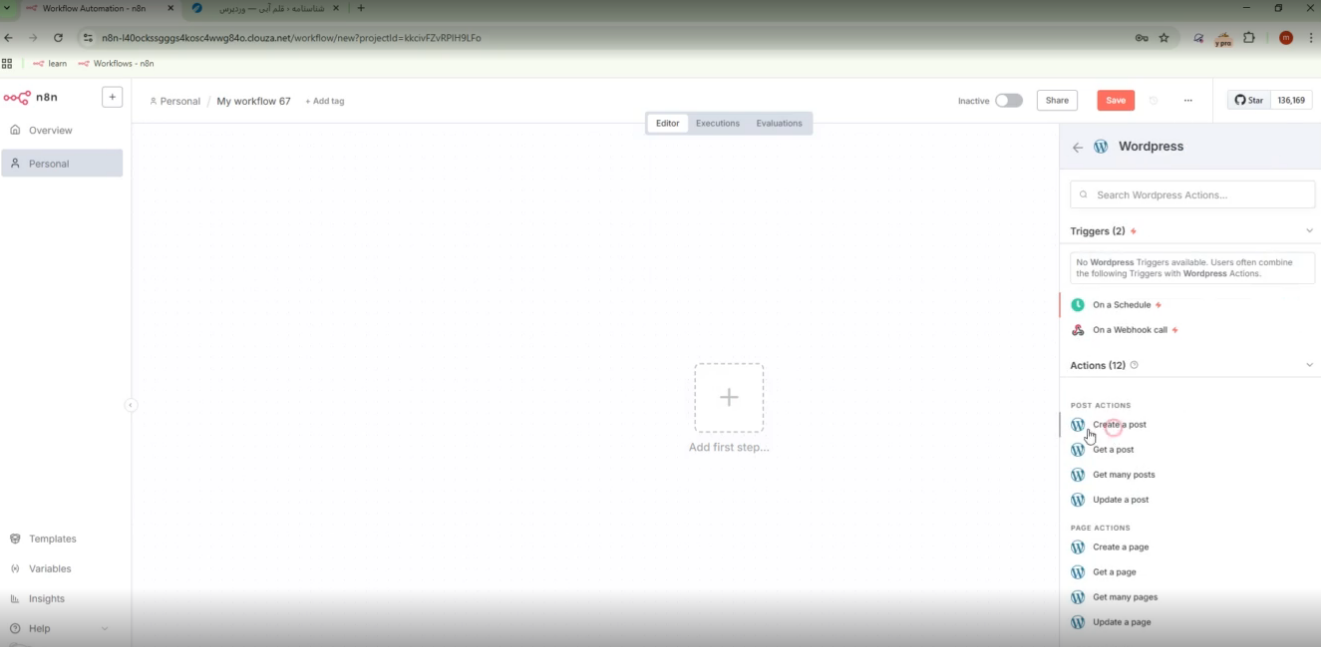Collapse the Actions section chevron
The height and width of the screenshot is (647, 1321).
(x=1309, y=366)
